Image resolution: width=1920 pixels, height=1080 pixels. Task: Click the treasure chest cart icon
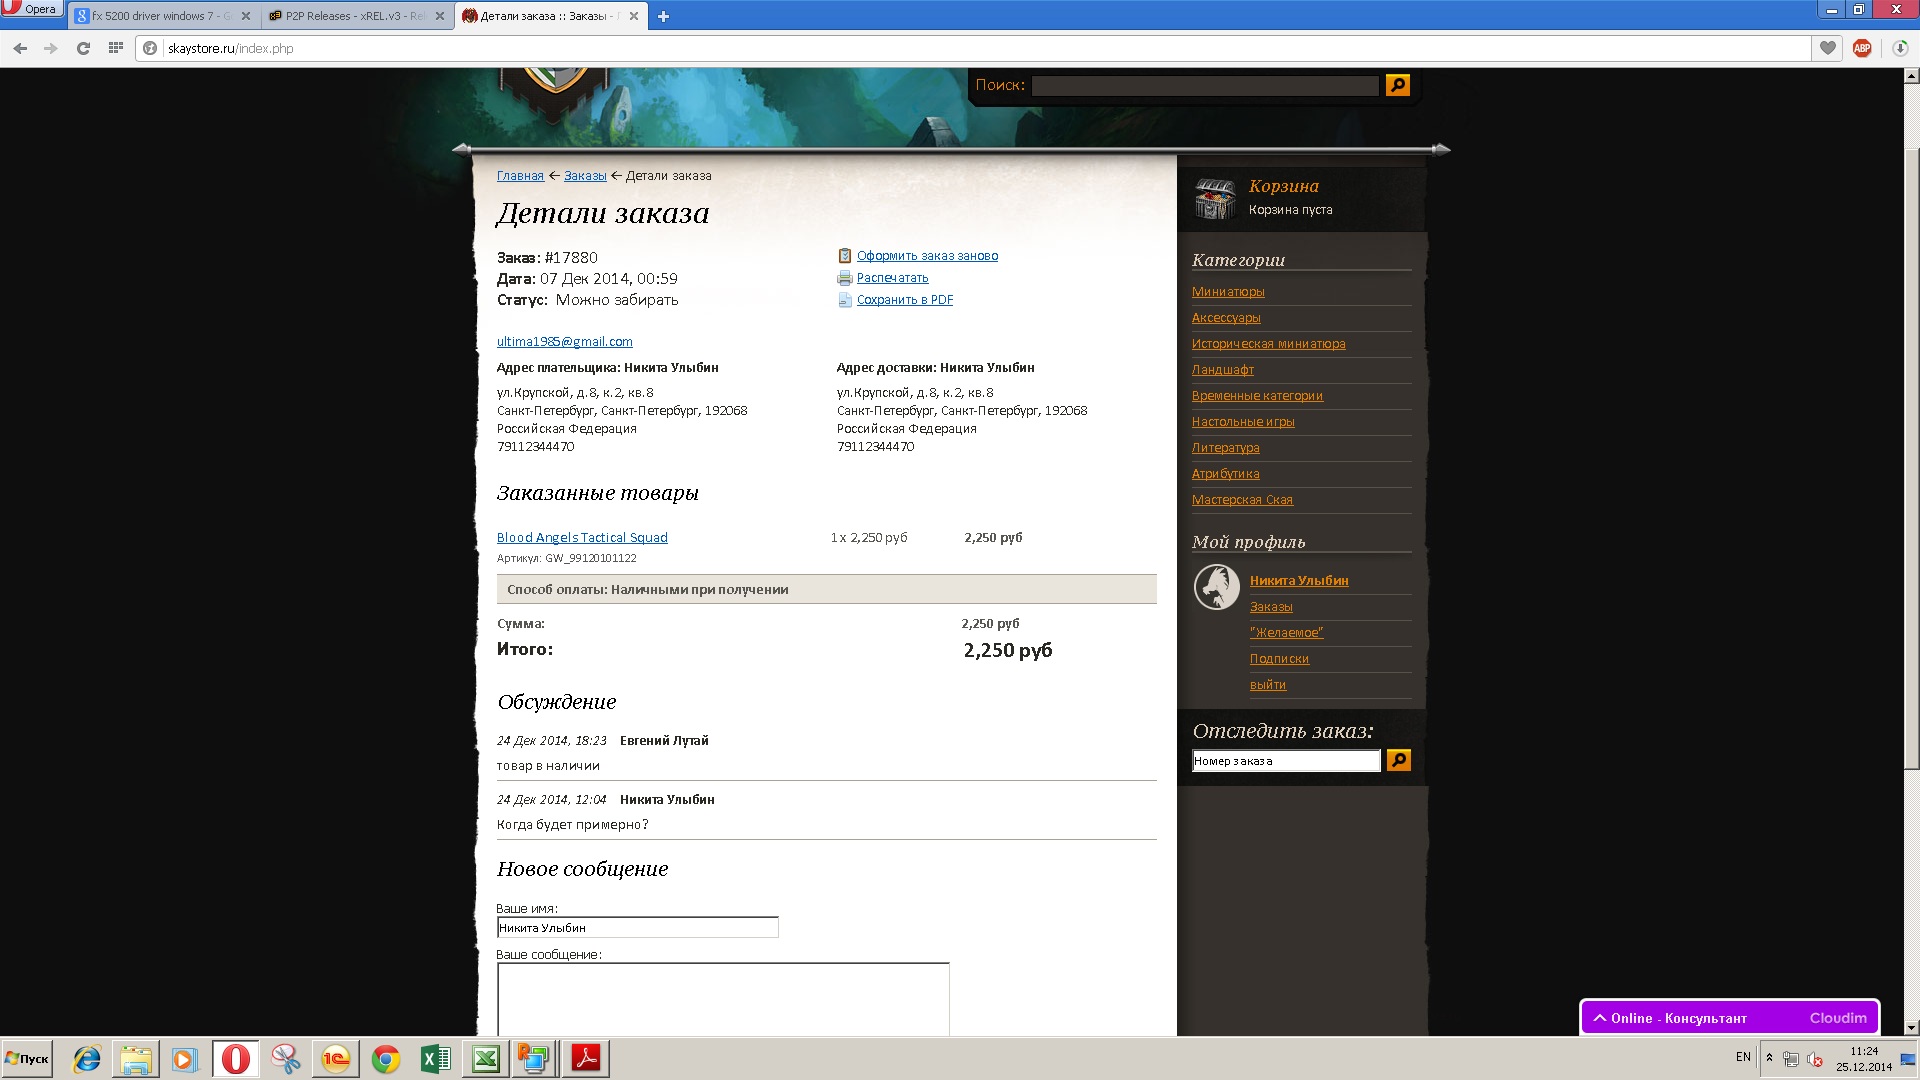(x=1215, y=198)
